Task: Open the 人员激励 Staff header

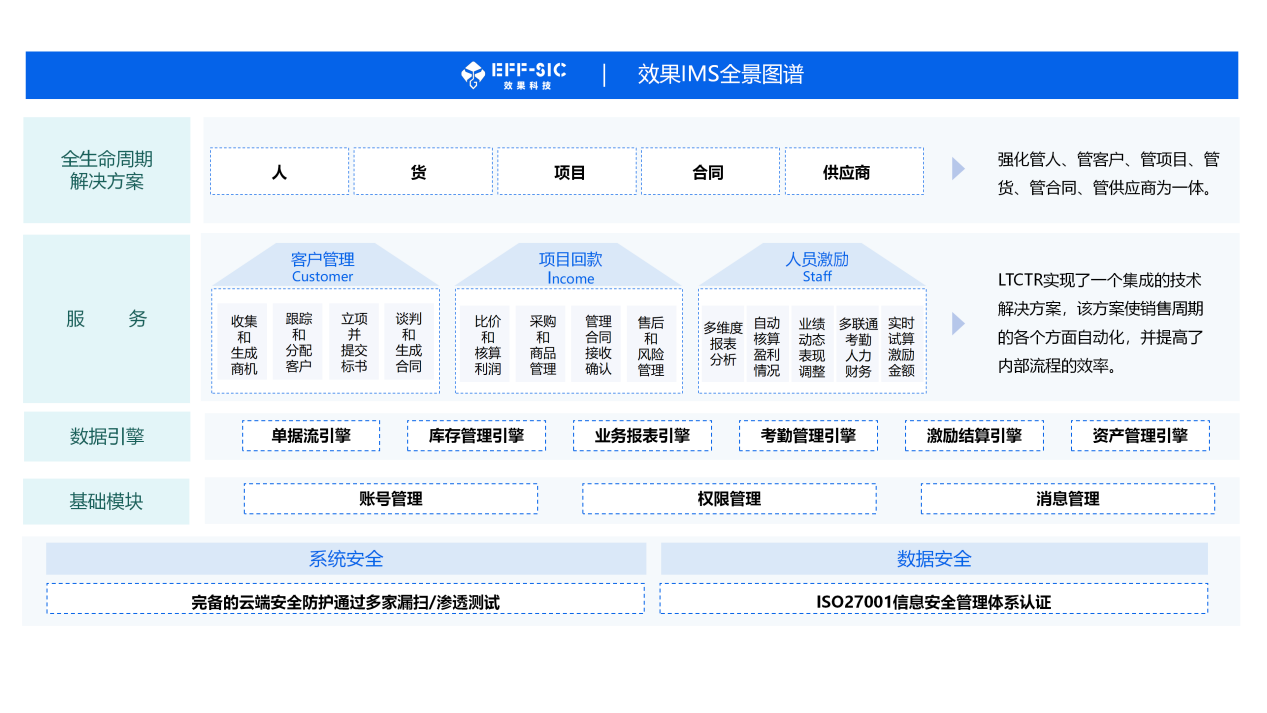Action: (816, 267)
